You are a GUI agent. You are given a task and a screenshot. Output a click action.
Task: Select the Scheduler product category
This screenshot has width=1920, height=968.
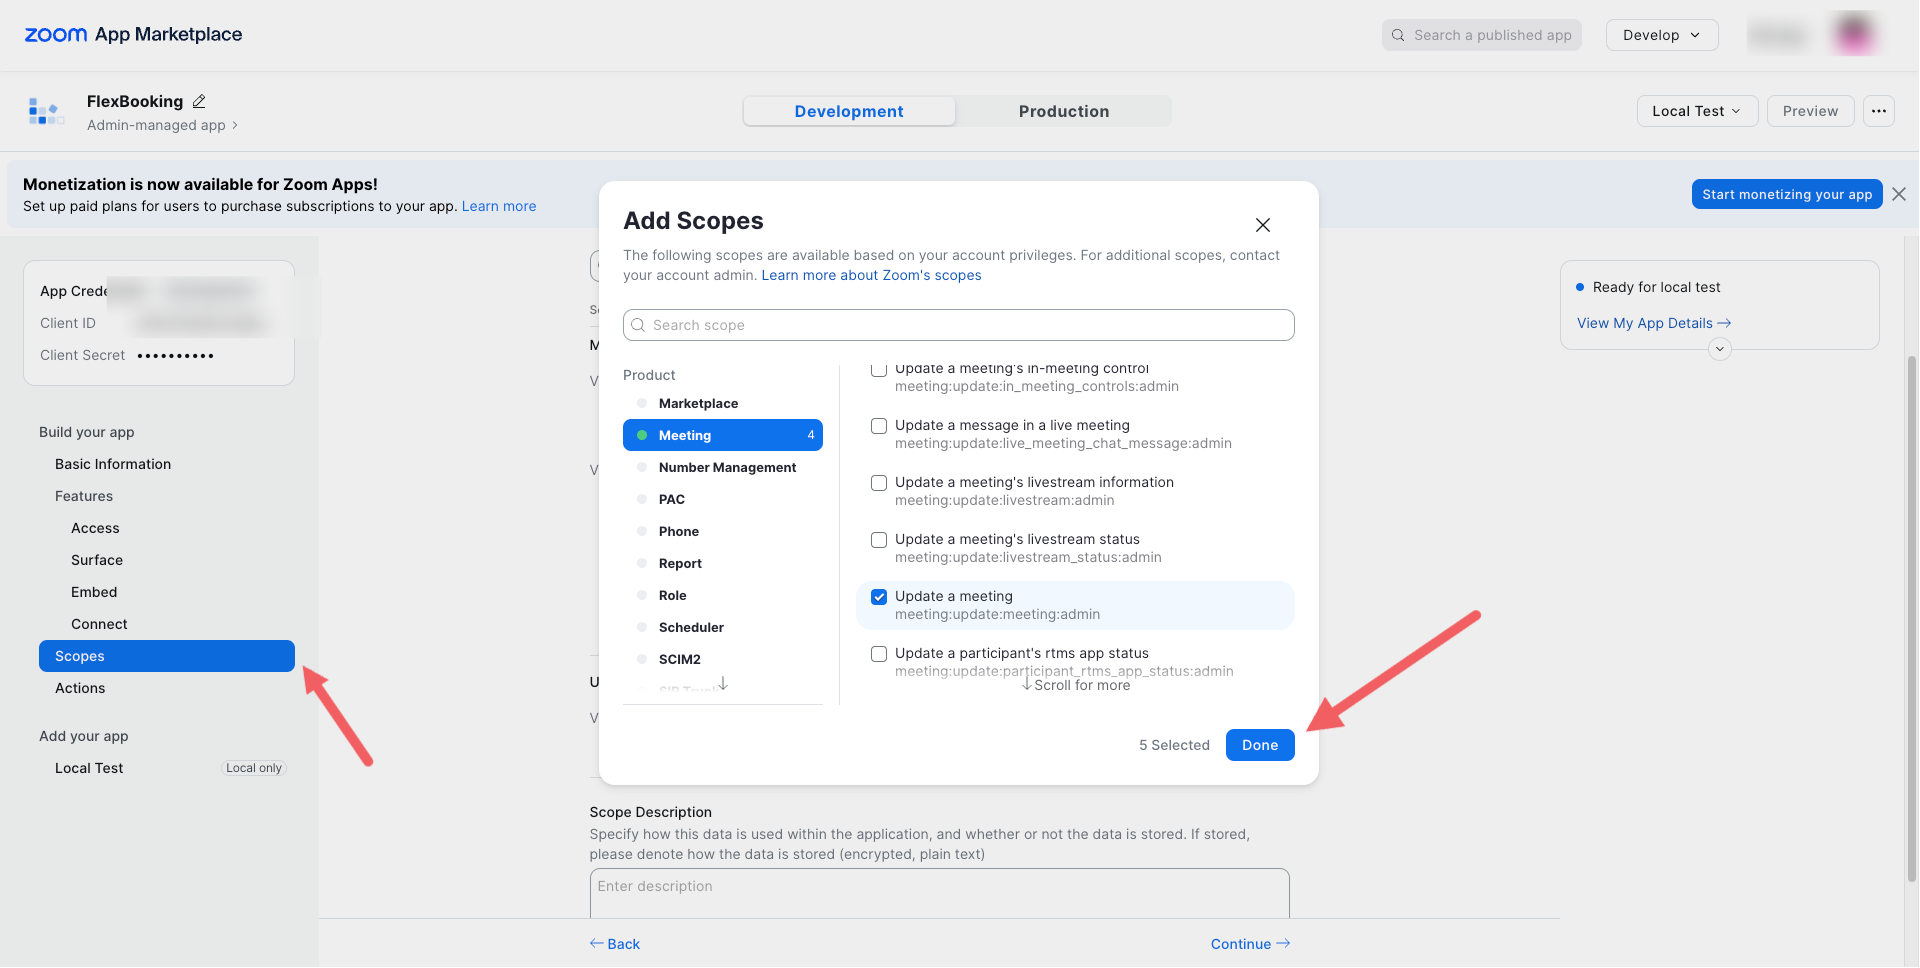[722, 627]
